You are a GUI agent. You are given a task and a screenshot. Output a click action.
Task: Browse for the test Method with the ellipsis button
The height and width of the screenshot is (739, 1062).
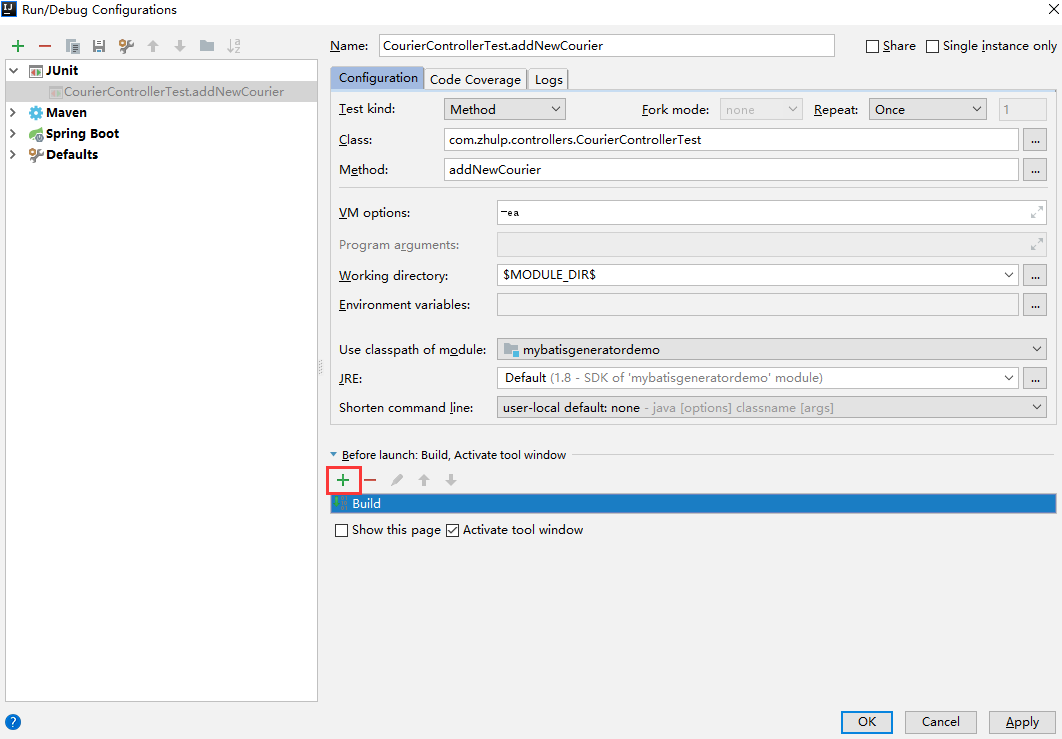(1035, 170)
